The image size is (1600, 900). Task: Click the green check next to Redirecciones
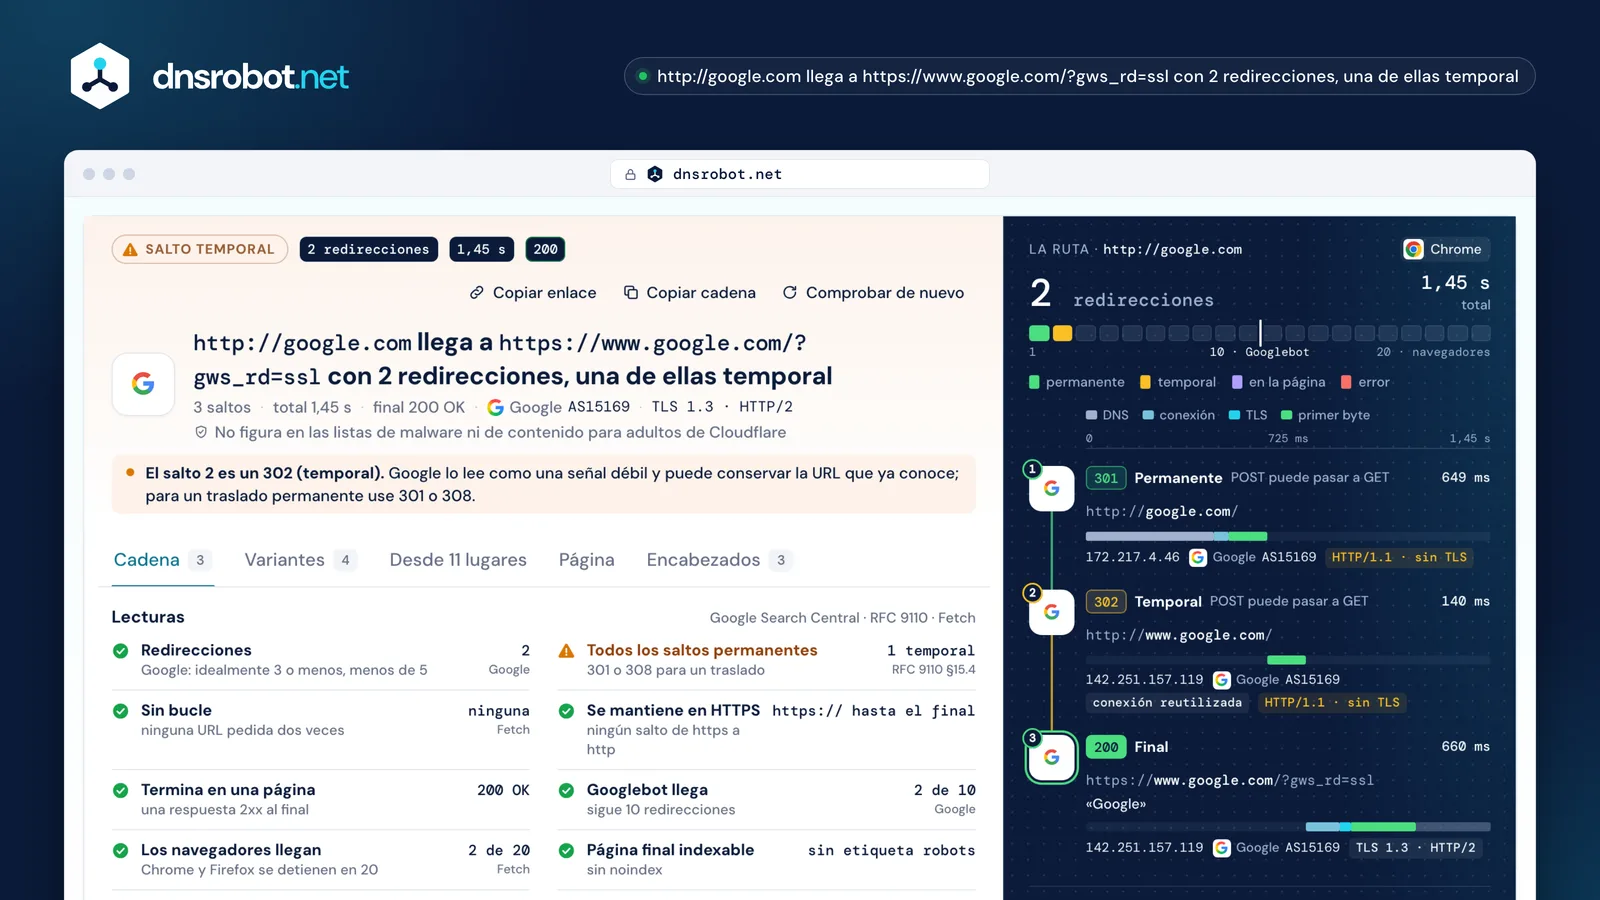pyautogui.click(x=121, y=651)
